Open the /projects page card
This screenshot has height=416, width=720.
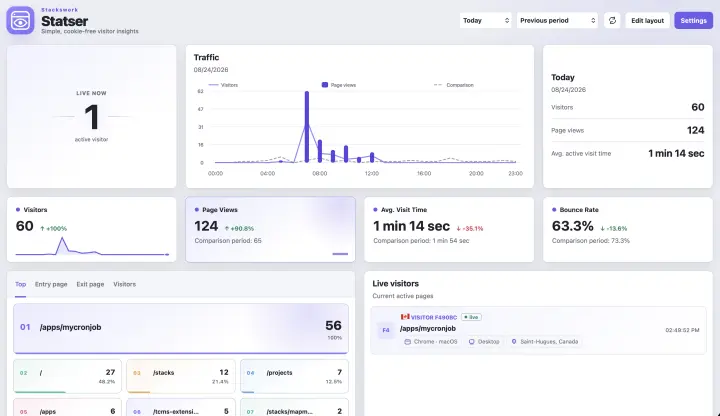click(x=294, y=377)
